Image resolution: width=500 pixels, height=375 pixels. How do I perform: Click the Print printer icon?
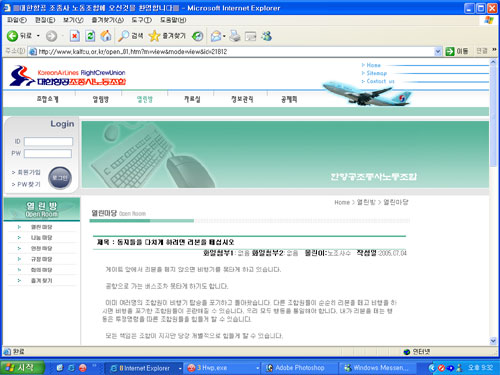(x=235, y=36)
